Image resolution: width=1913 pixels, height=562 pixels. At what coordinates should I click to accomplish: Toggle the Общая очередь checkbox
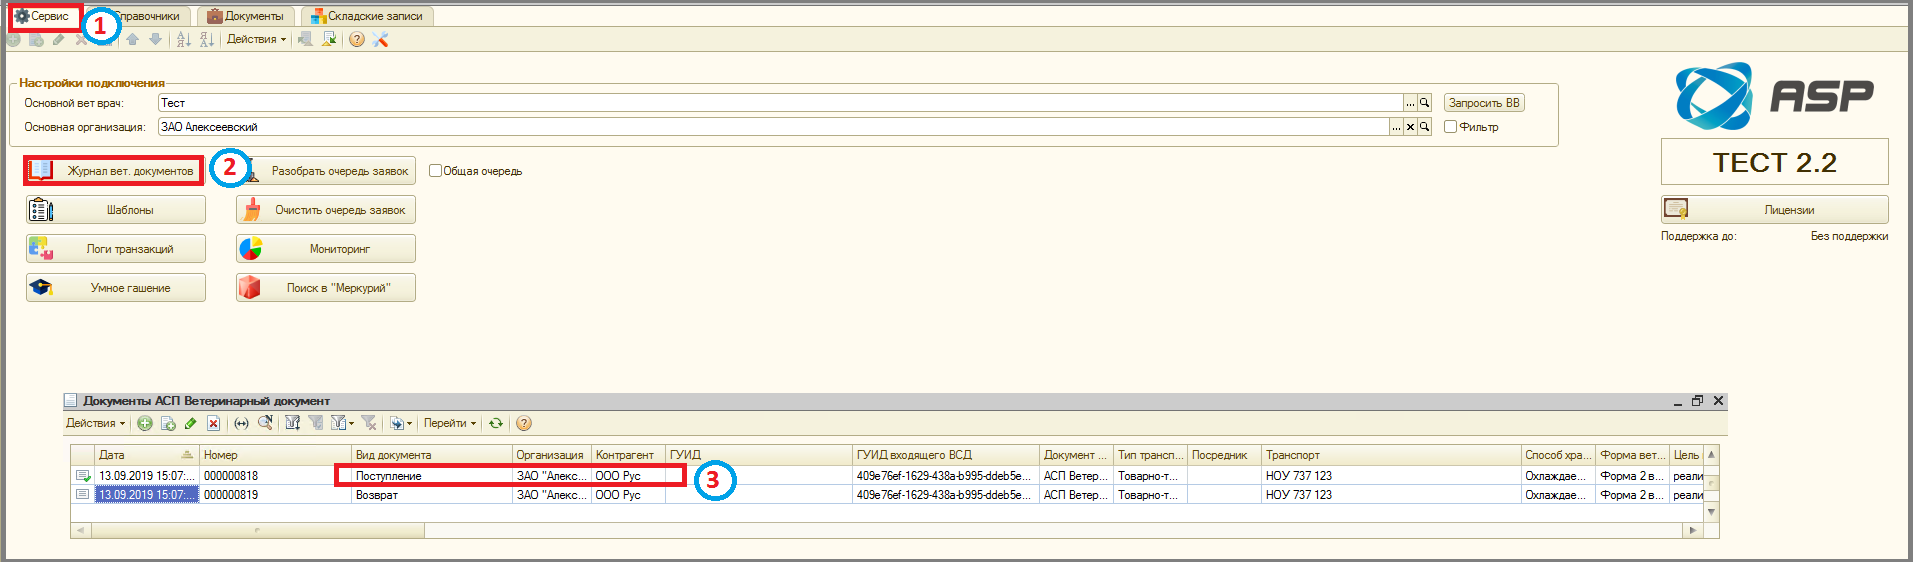point(435,171)
